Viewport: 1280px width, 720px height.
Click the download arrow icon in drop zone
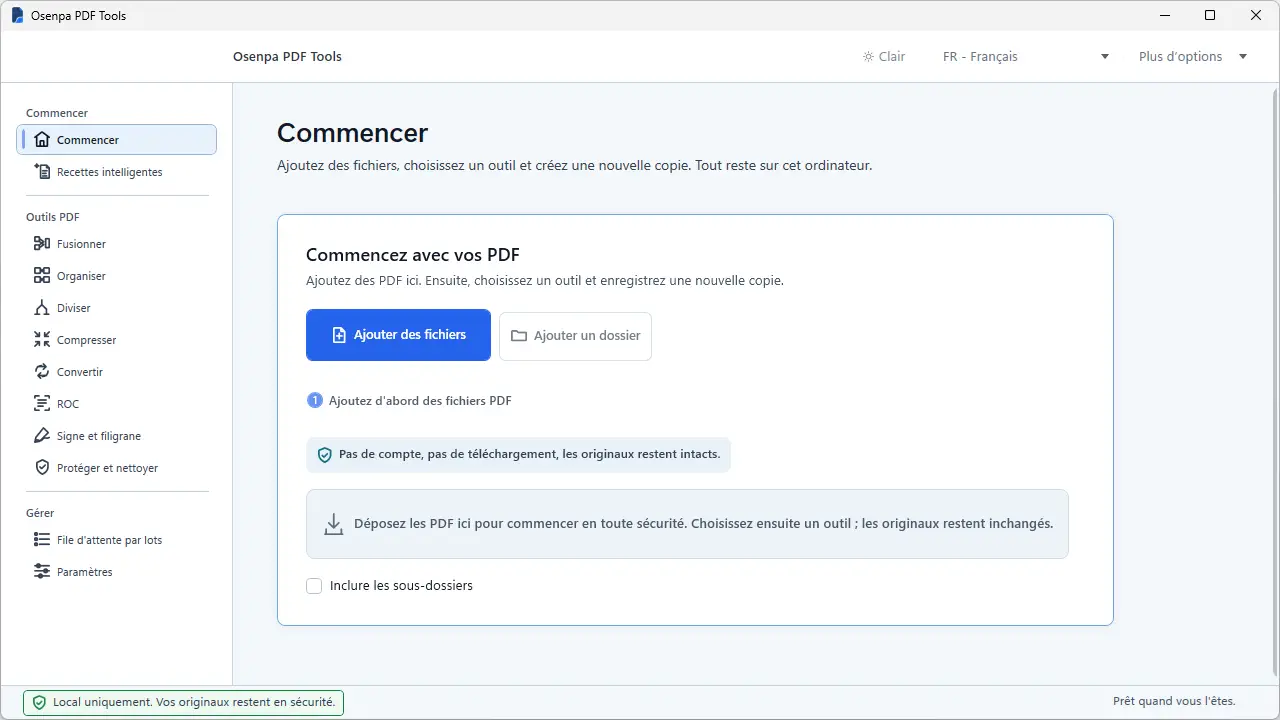tap(334, 524)
